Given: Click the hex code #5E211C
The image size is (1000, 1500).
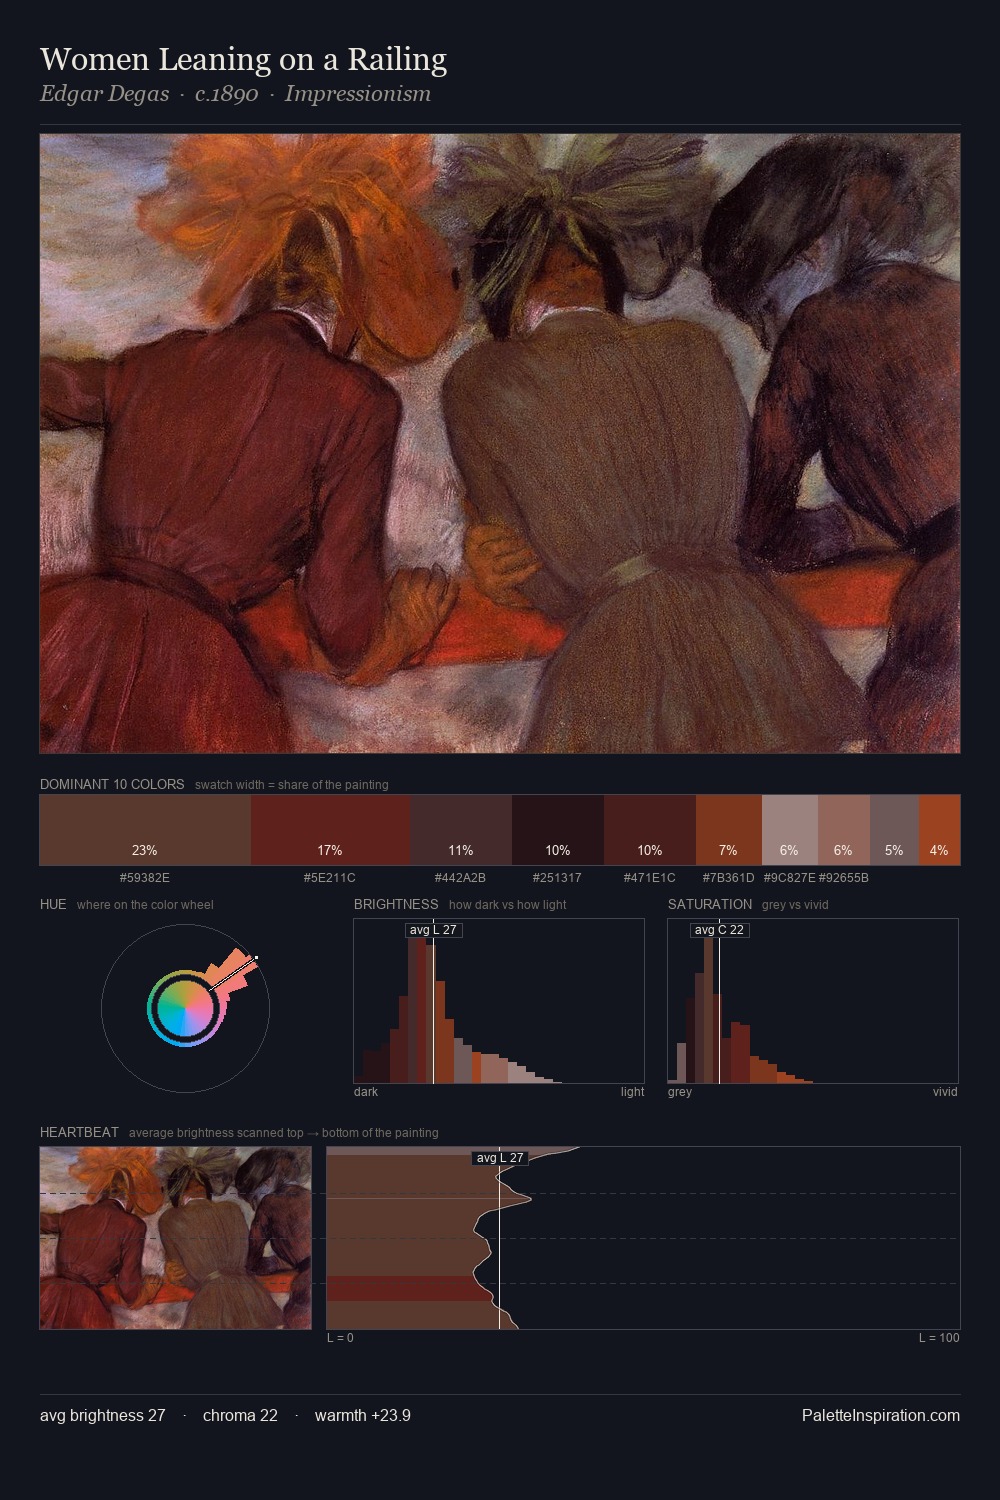Looking at the screenshot, I should 330,878.
